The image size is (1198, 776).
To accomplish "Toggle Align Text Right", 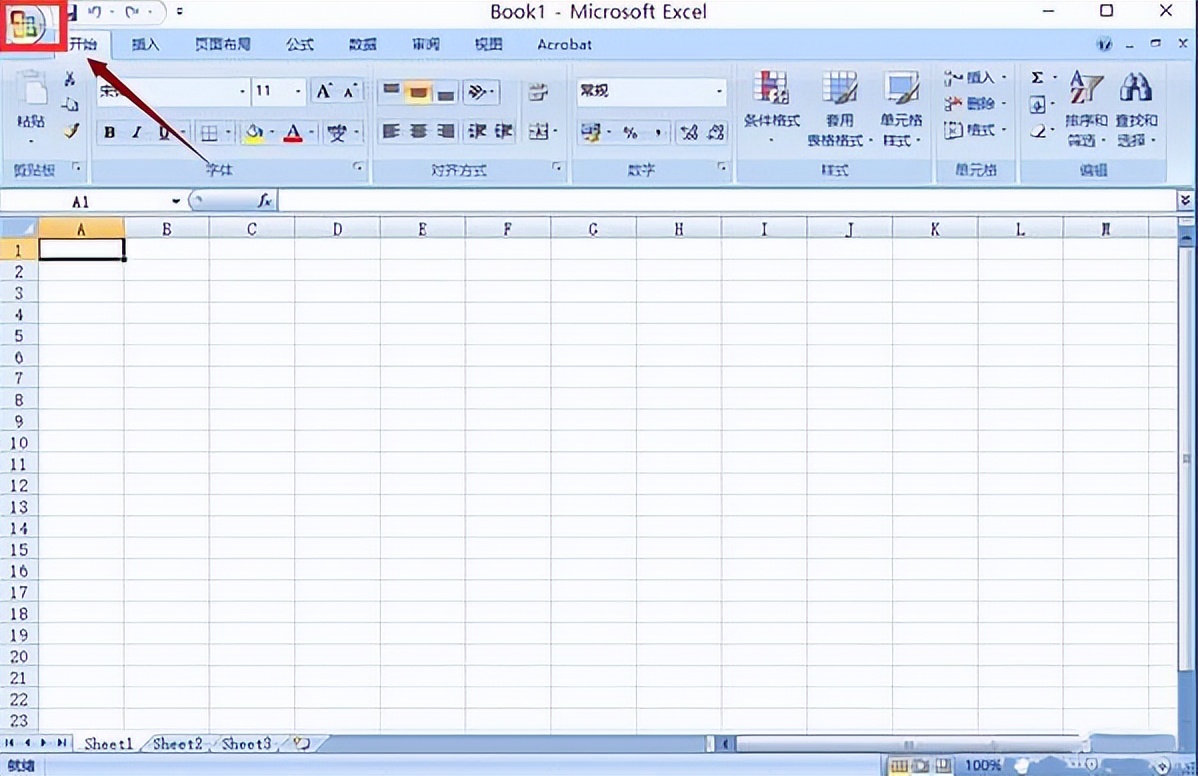I will point(445,132).
